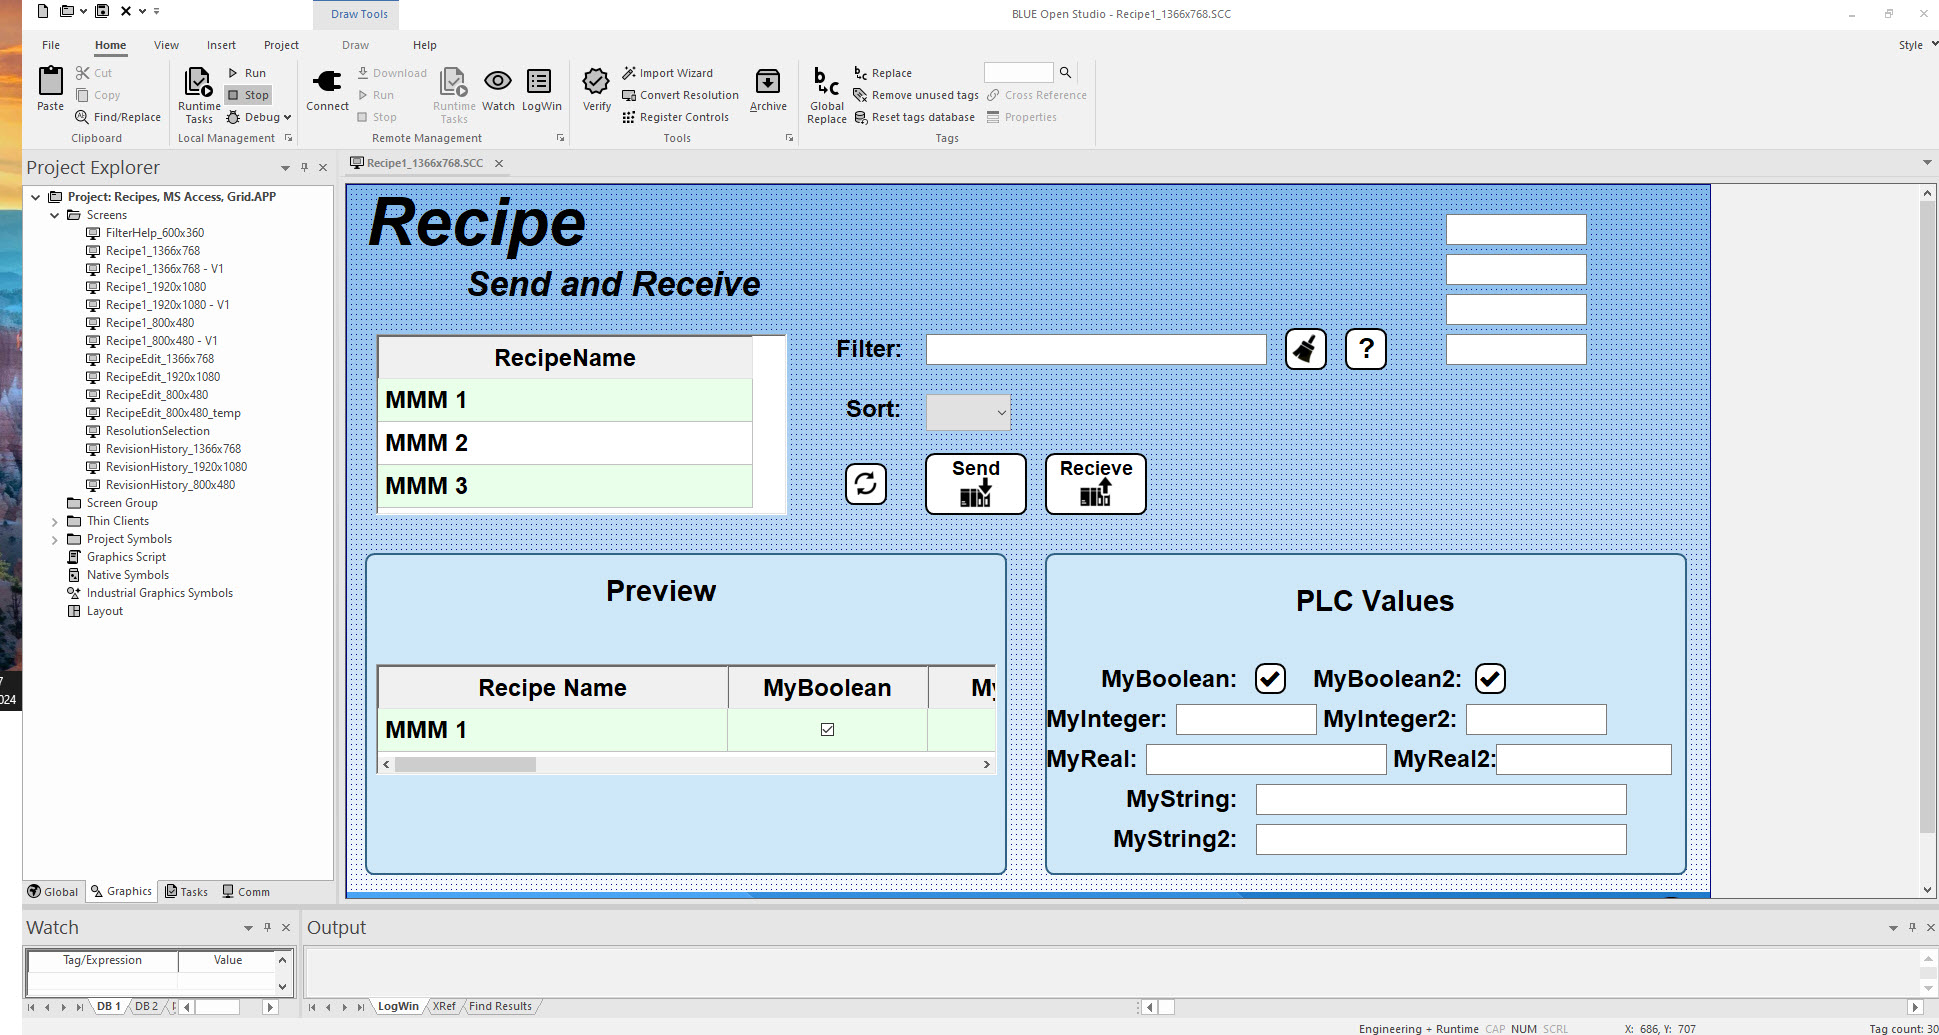Click Remove unused tags
The width and height of the screenshot is (1939, 1035).
click(x=916, y=95)
